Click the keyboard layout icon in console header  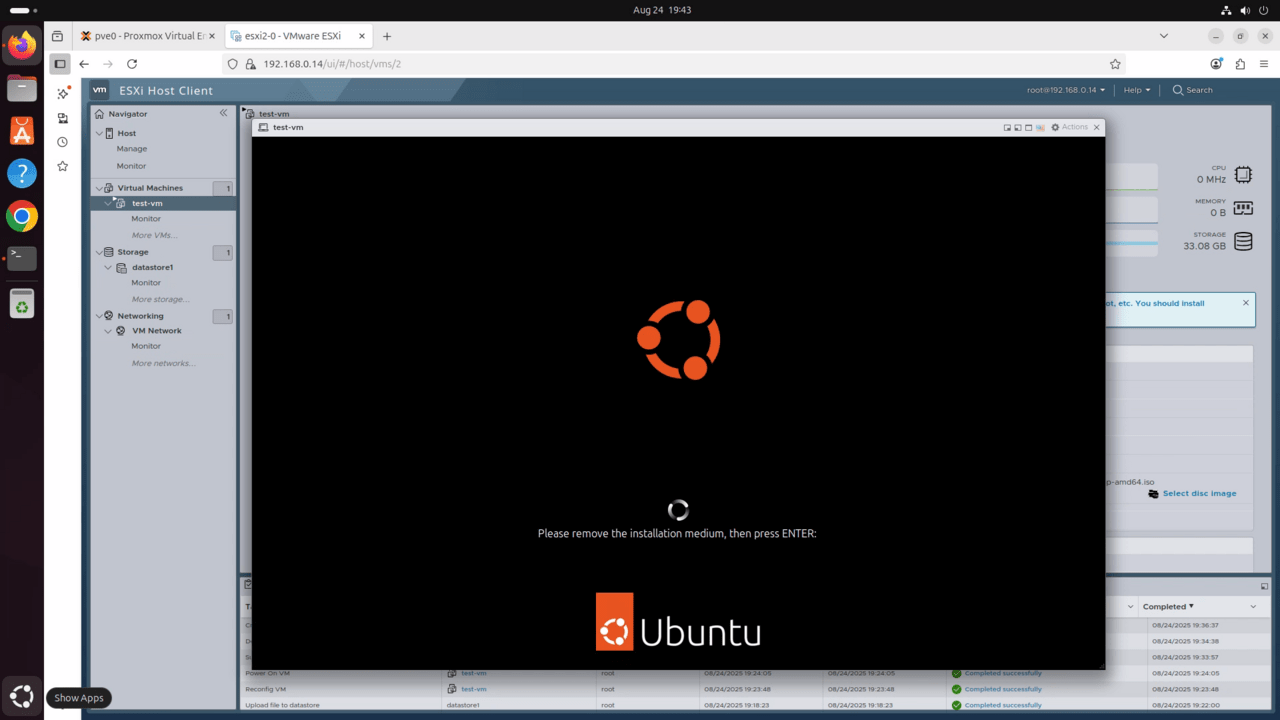point(1040,128)
